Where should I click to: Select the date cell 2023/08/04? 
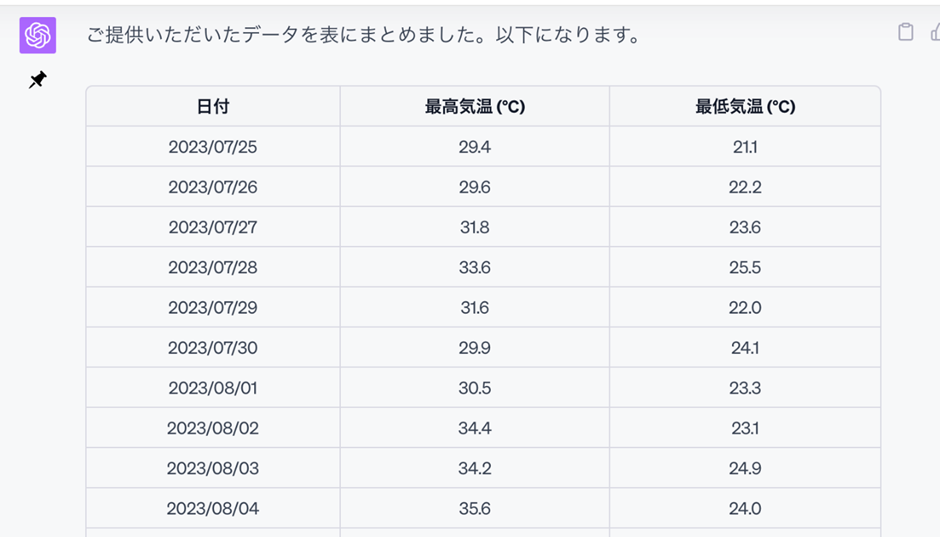coord(213,508)
